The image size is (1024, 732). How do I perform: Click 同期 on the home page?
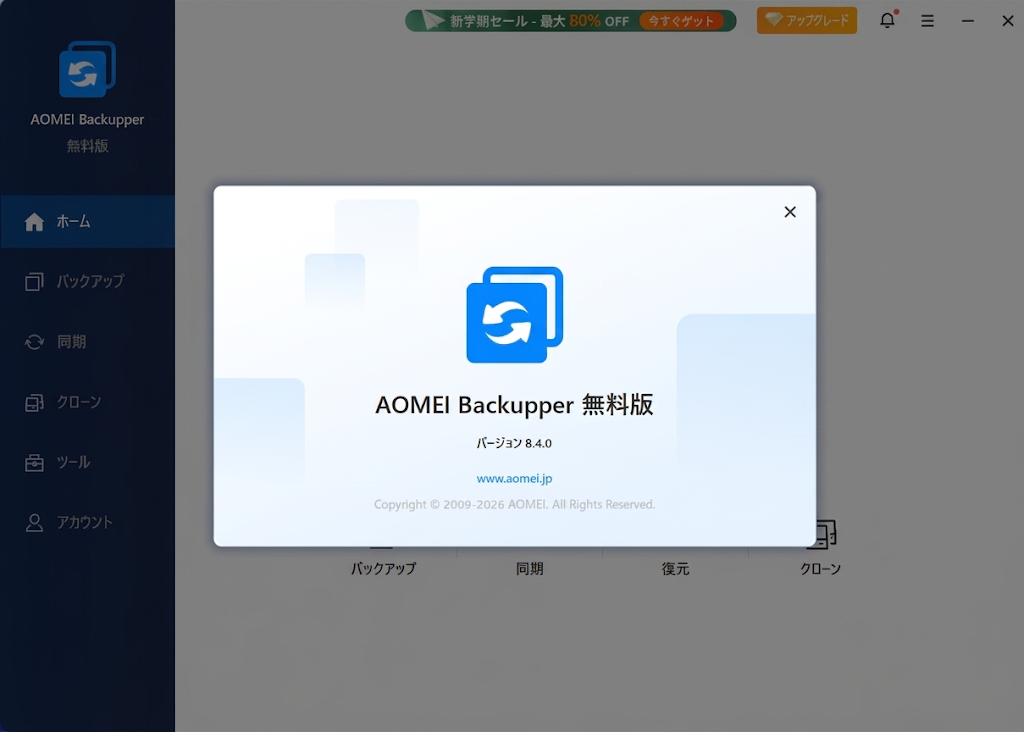[x=530, y=569]
